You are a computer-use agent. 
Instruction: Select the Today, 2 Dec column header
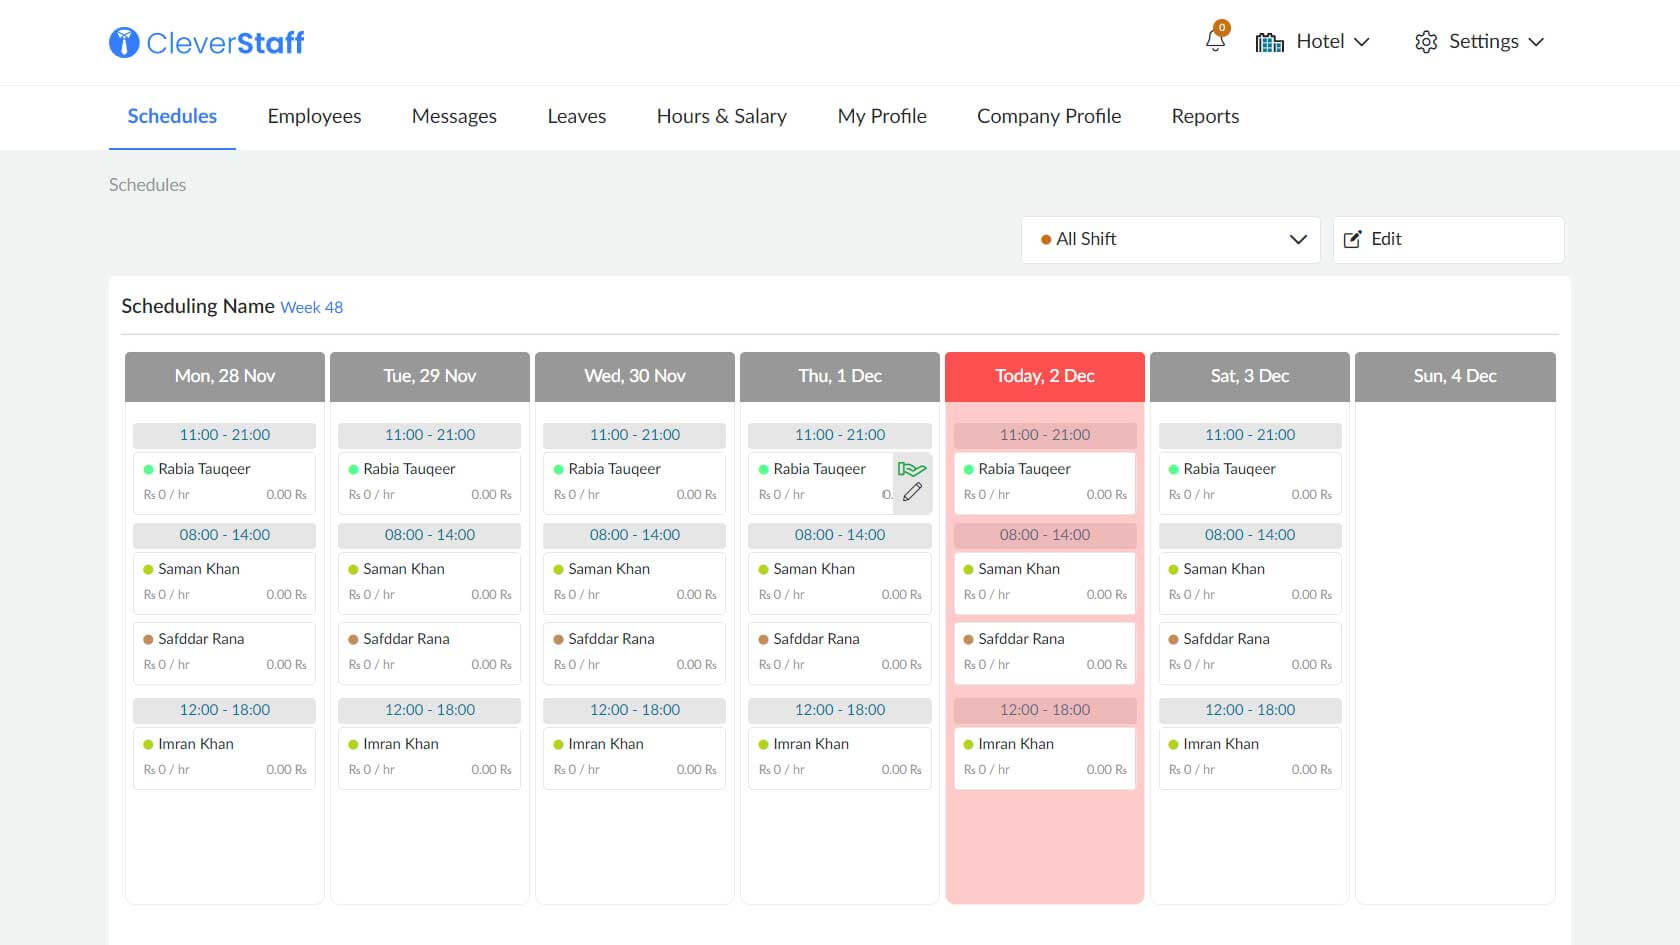(x=1044, y=376)
